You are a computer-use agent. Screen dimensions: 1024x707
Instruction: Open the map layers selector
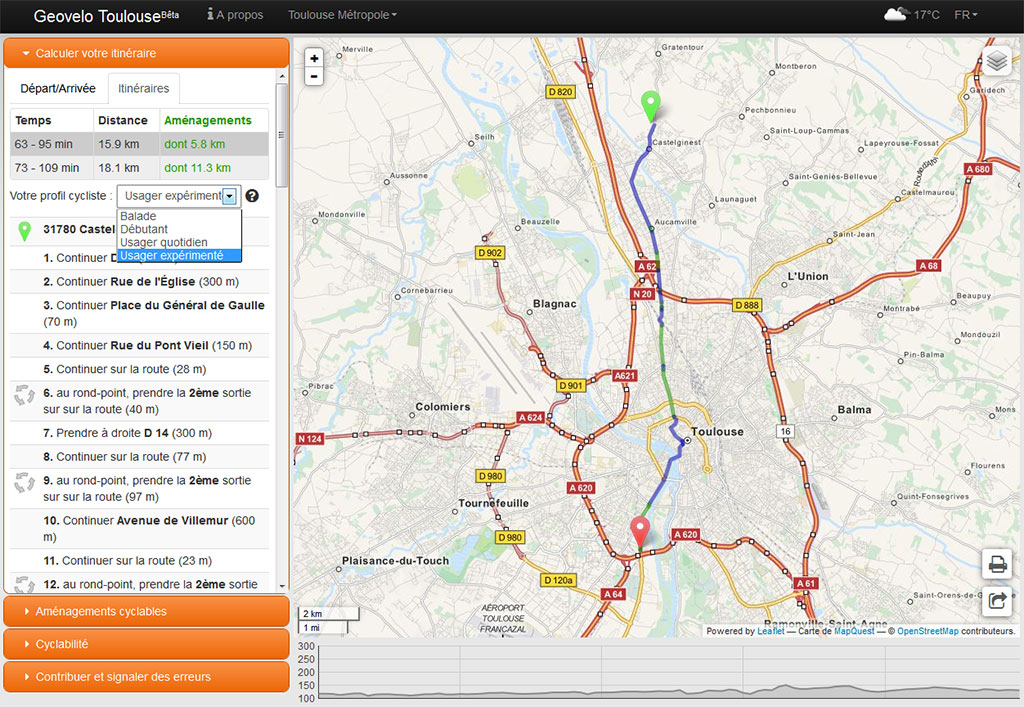(997, 61)
